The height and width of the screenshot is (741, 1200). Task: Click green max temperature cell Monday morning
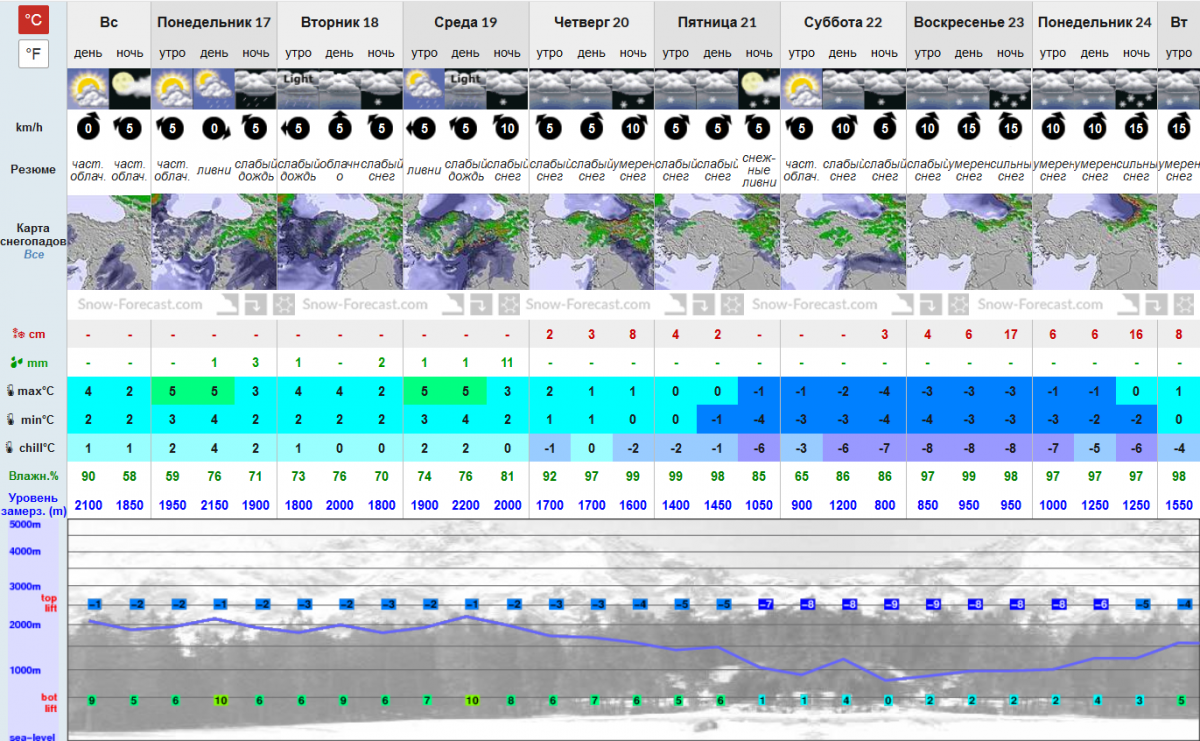coord(172,390)
